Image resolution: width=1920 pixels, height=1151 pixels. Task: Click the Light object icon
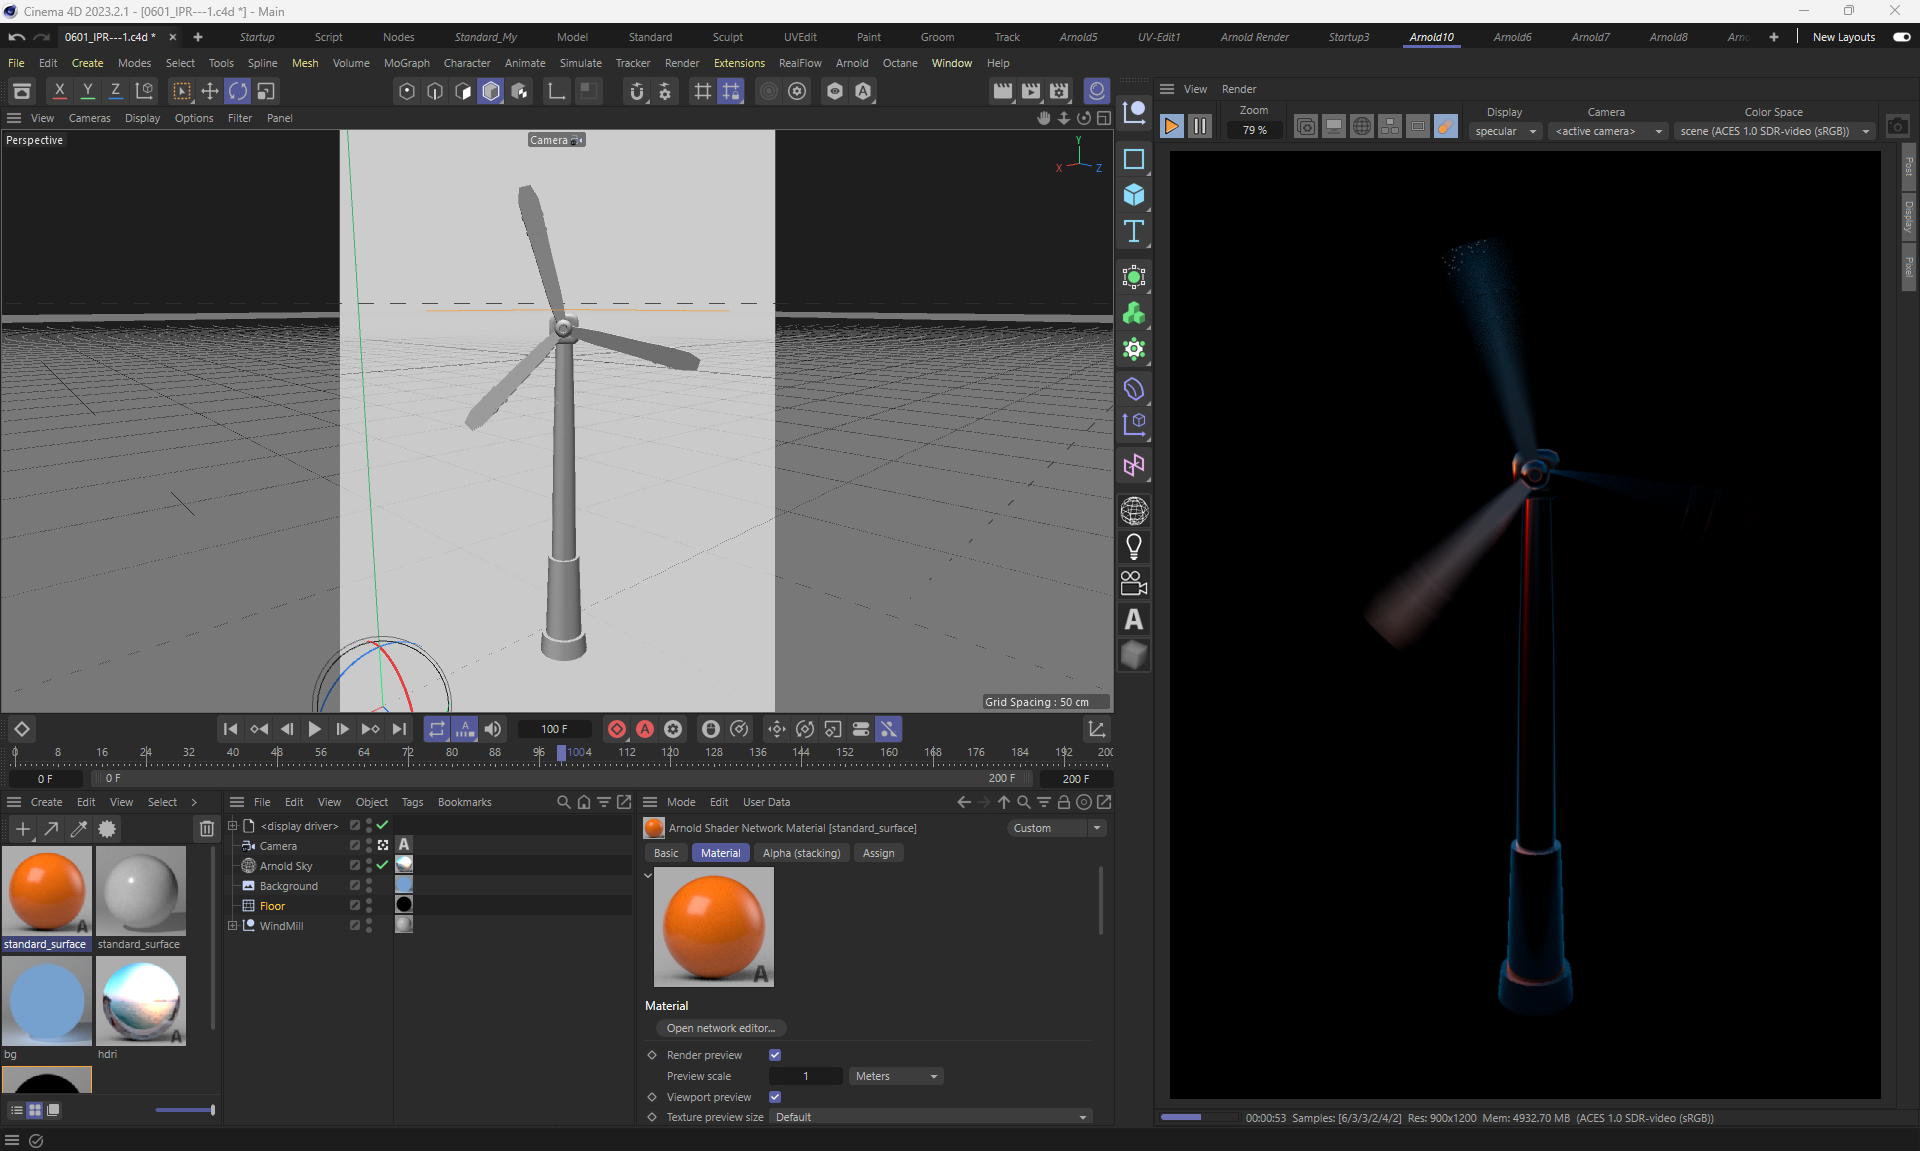click(1133, 546)
